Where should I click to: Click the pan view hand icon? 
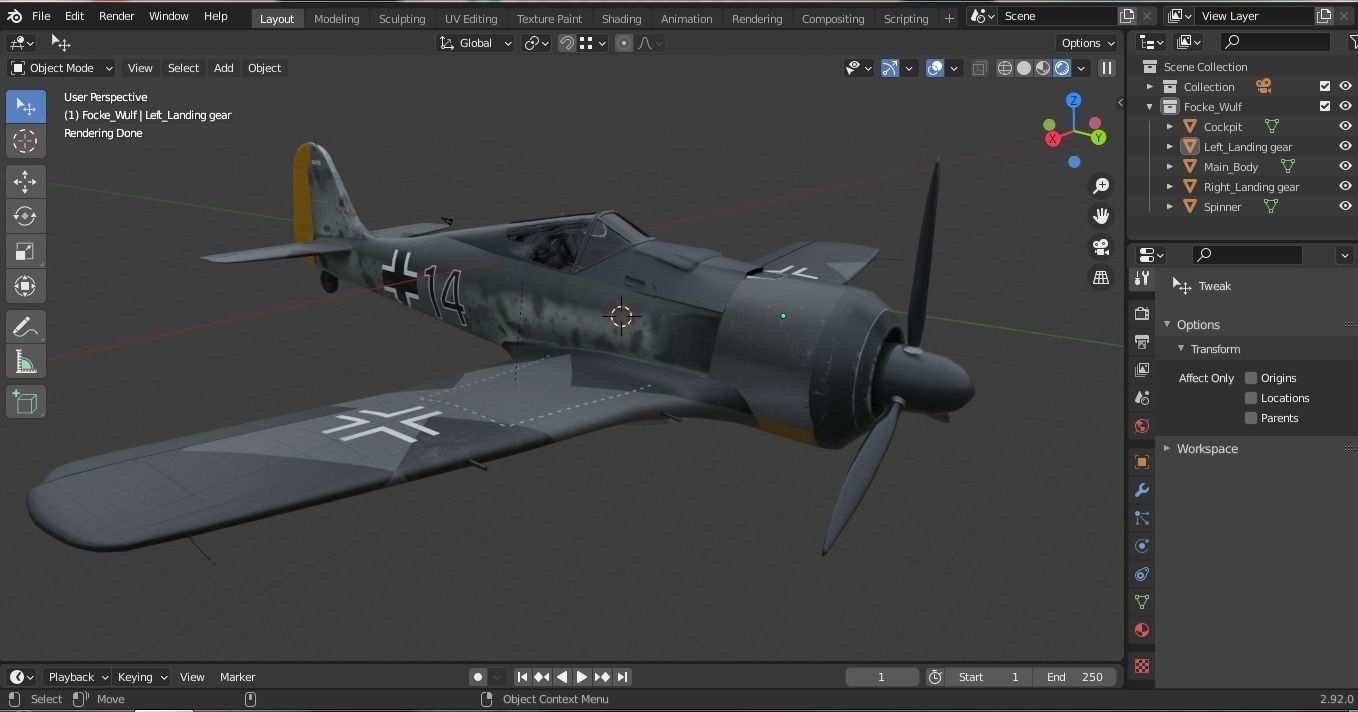click(1101, 216)
